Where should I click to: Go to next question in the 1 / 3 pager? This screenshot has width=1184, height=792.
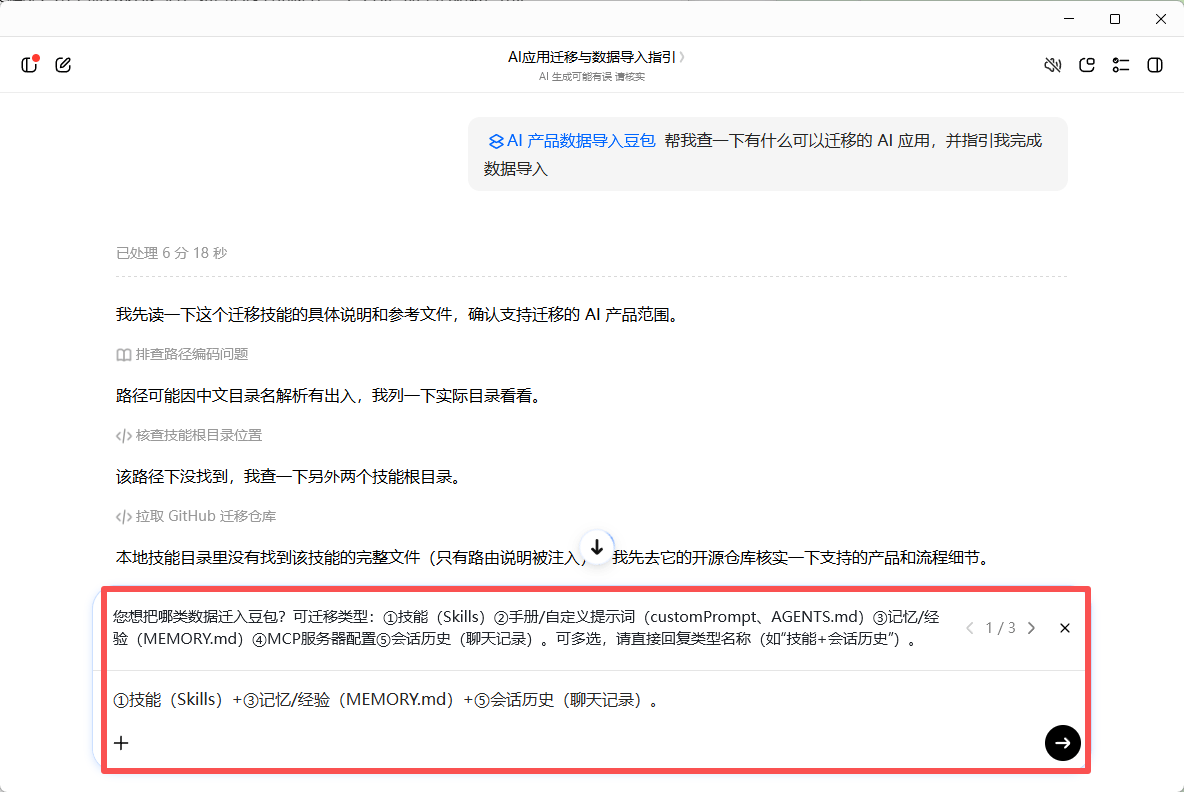(1031, 628)
